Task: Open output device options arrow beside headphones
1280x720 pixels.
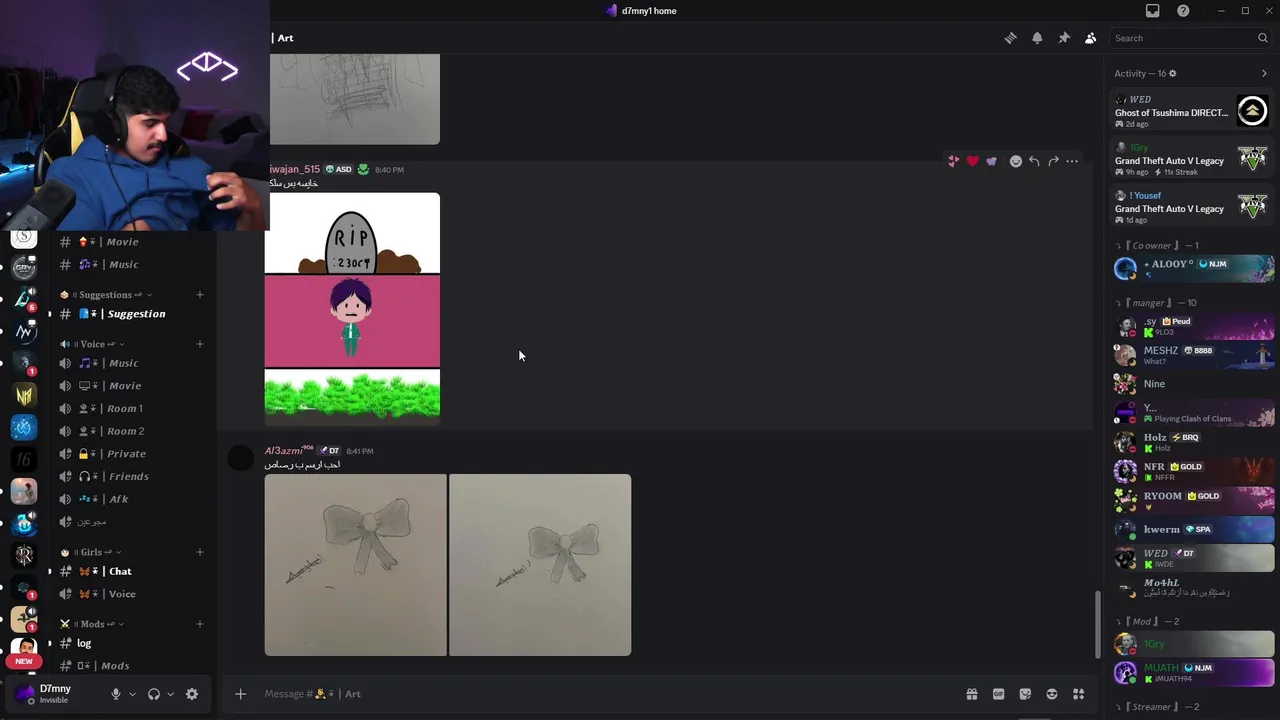Action: [171, 694]
